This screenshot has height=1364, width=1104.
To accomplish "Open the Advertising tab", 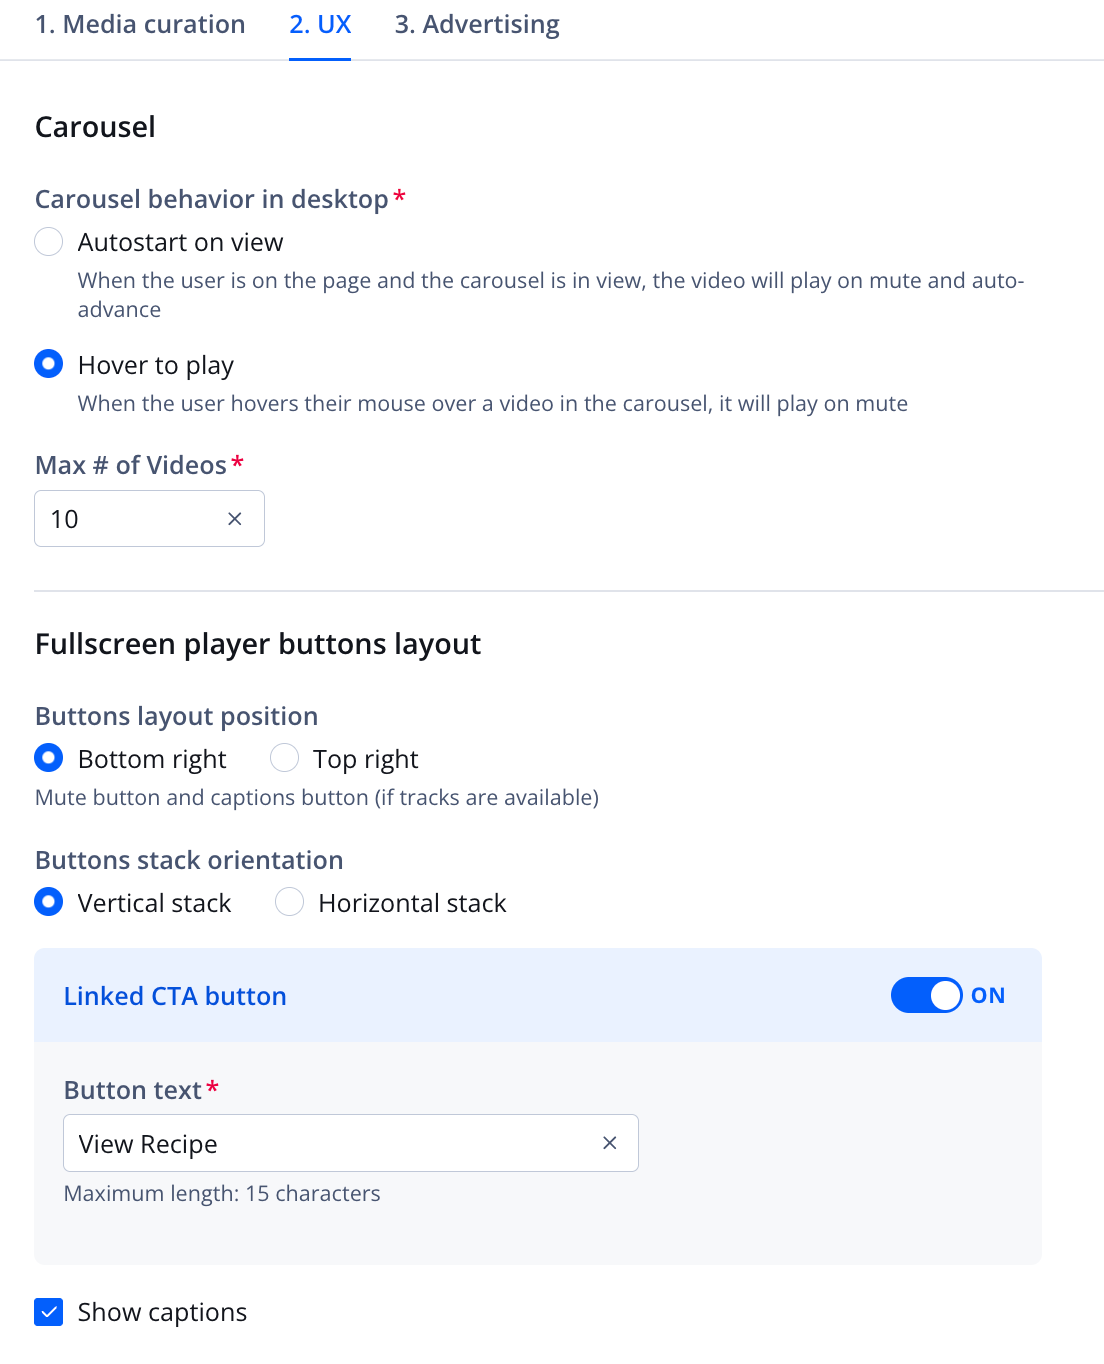I will (x=477, y=24).
